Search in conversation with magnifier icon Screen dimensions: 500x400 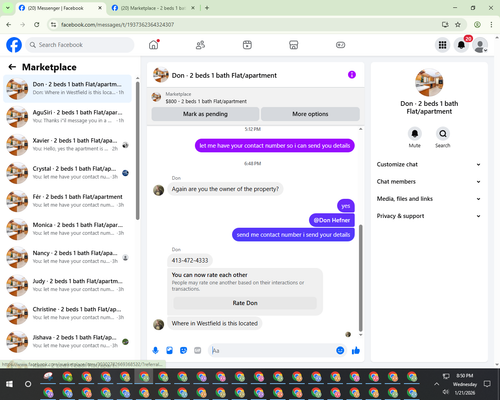[443, 134]
